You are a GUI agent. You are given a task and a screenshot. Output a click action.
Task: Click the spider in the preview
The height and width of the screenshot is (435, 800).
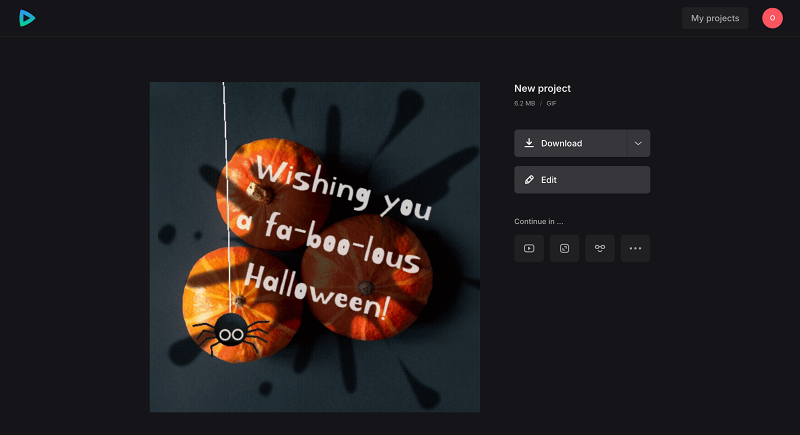click(x=230, y=328)
